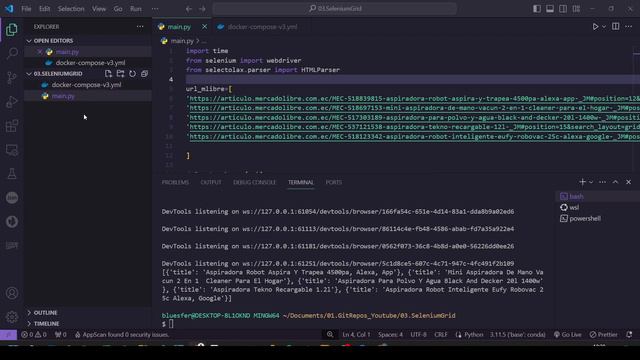The width and height of the screenshot is (640, 360).
Task: Open the File menu
Action: 26,9
